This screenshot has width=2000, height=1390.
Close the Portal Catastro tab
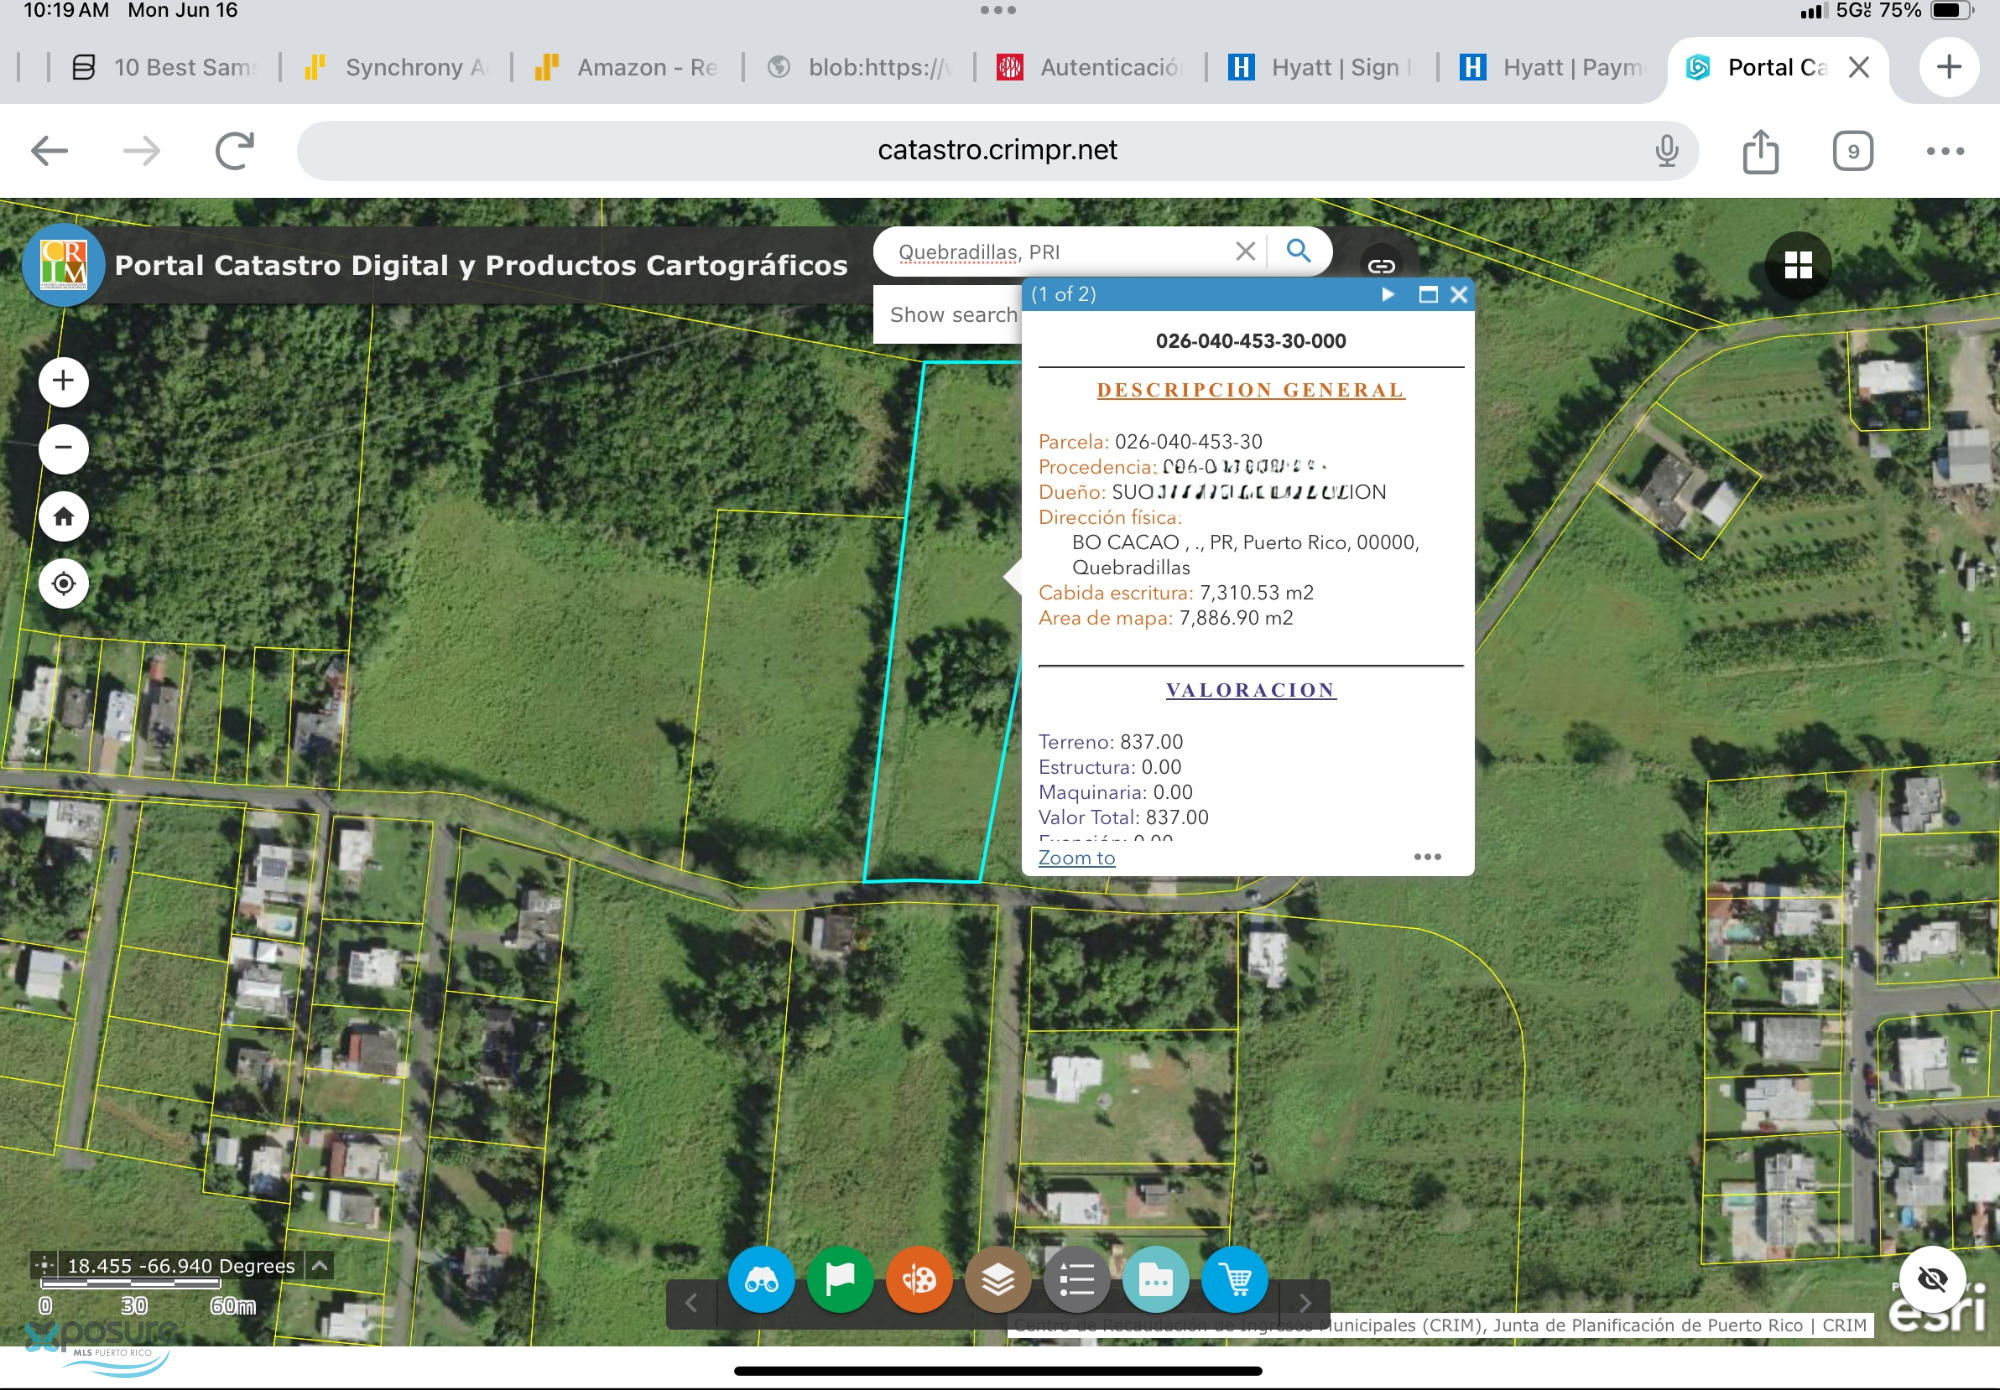pos(1859,67)
